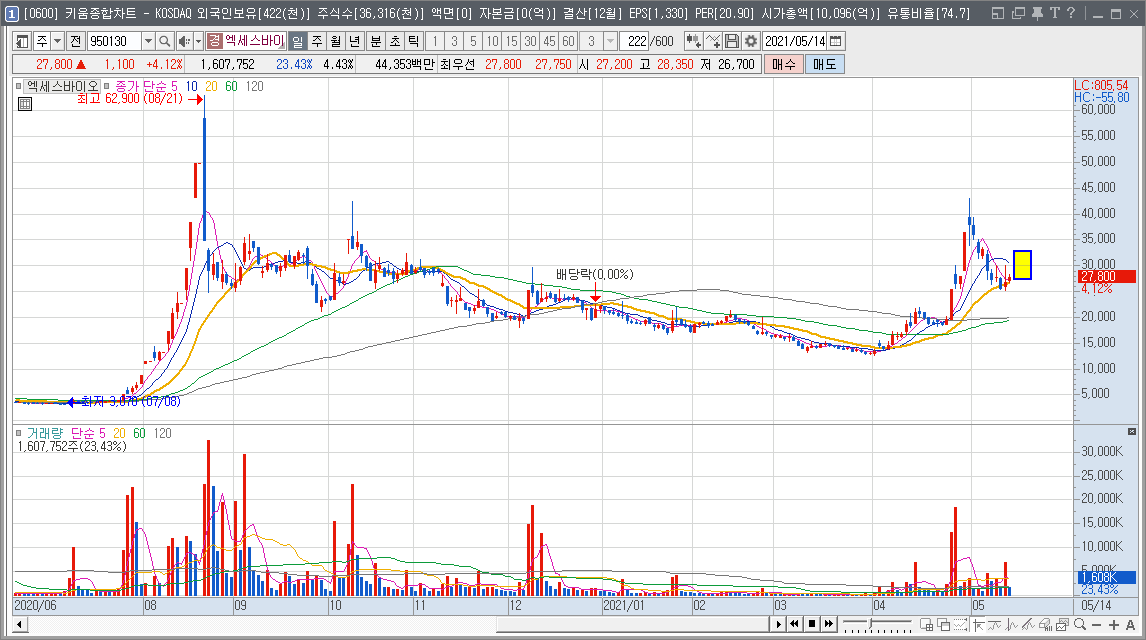
Task: Click the chart image capture icon
Action: tap(1063, 625)
